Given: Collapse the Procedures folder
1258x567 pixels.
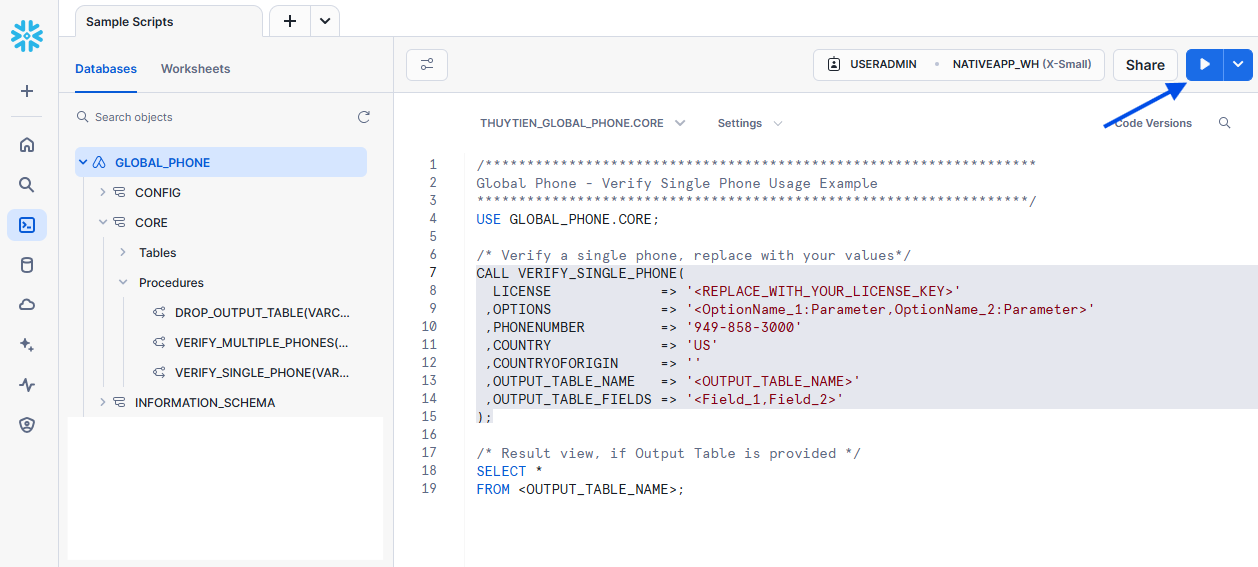Looking at the screenshot, I should 122,283.
